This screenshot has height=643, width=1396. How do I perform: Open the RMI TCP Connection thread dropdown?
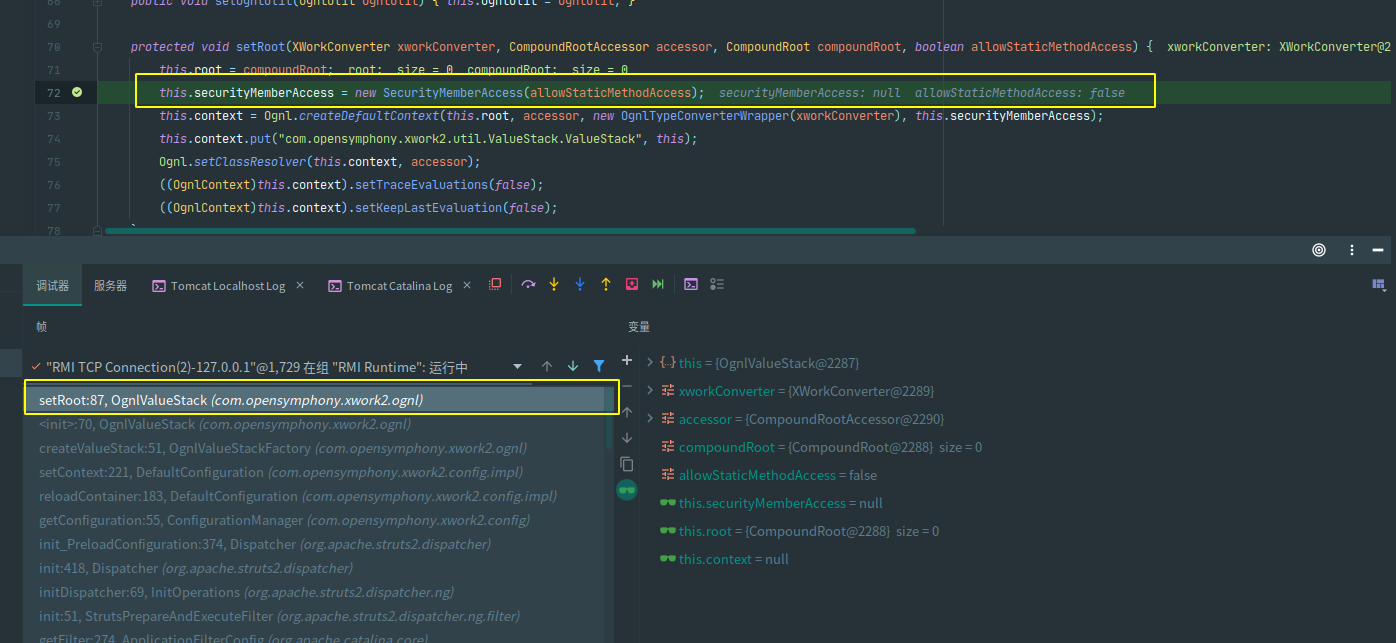coord(517,367)
